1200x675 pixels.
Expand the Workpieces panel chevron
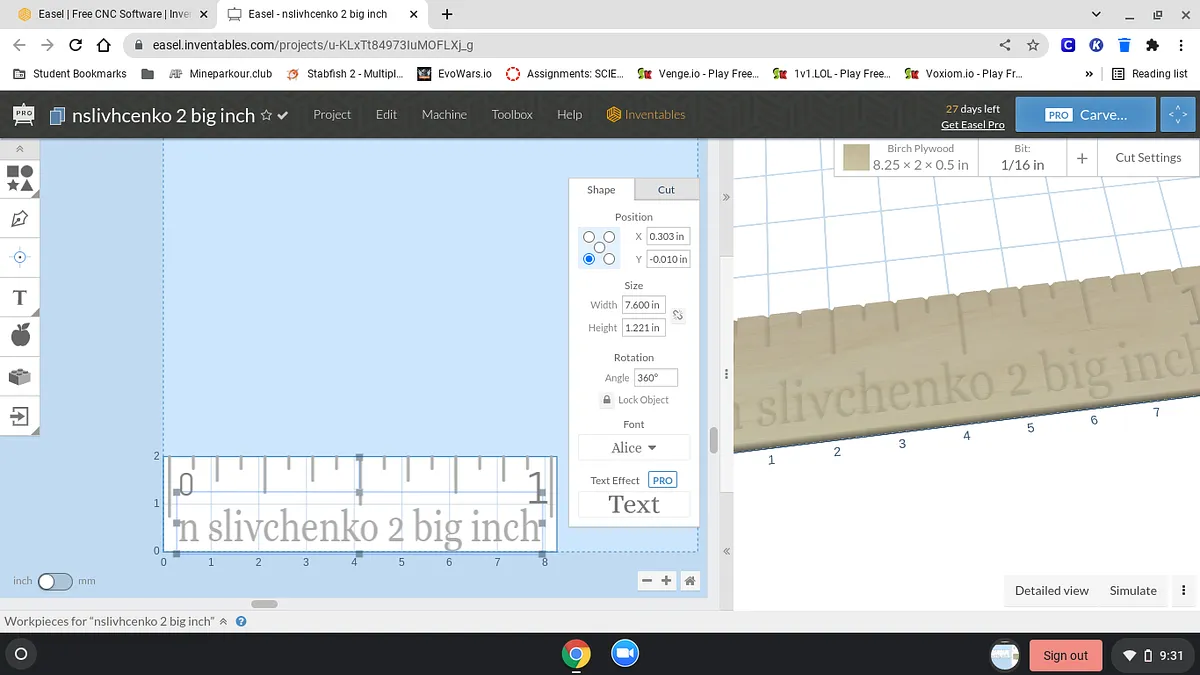click(223, 621)
